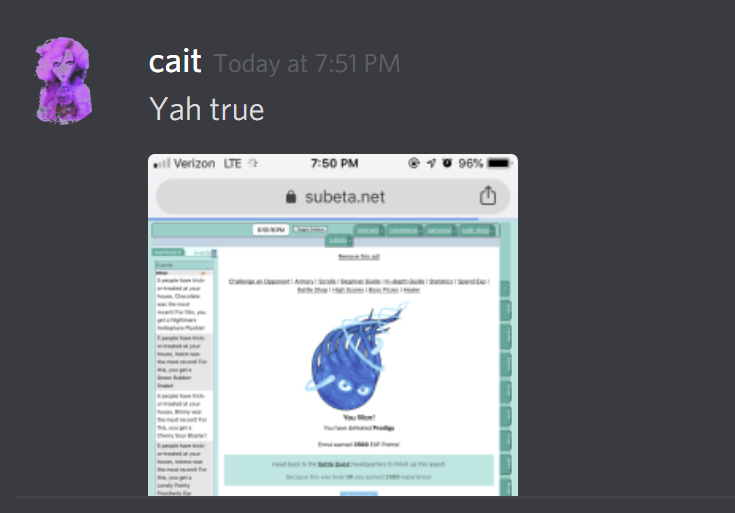Image resolution: width=735 pixels, height=513 pixels.
Task: Open the personal dropdown menu
Action: [x=440, y=230]
